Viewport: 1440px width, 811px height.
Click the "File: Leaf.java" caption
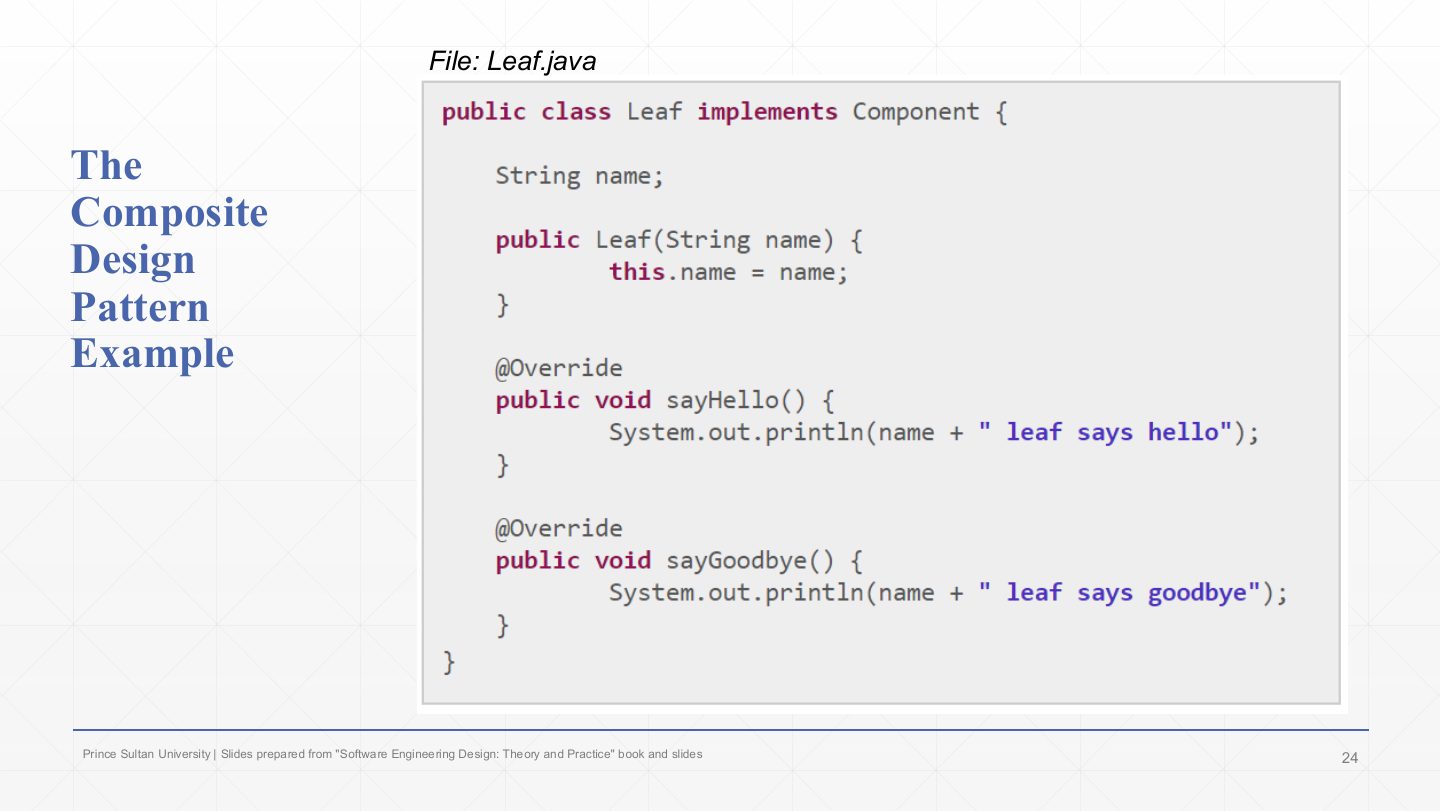[512, 62]
